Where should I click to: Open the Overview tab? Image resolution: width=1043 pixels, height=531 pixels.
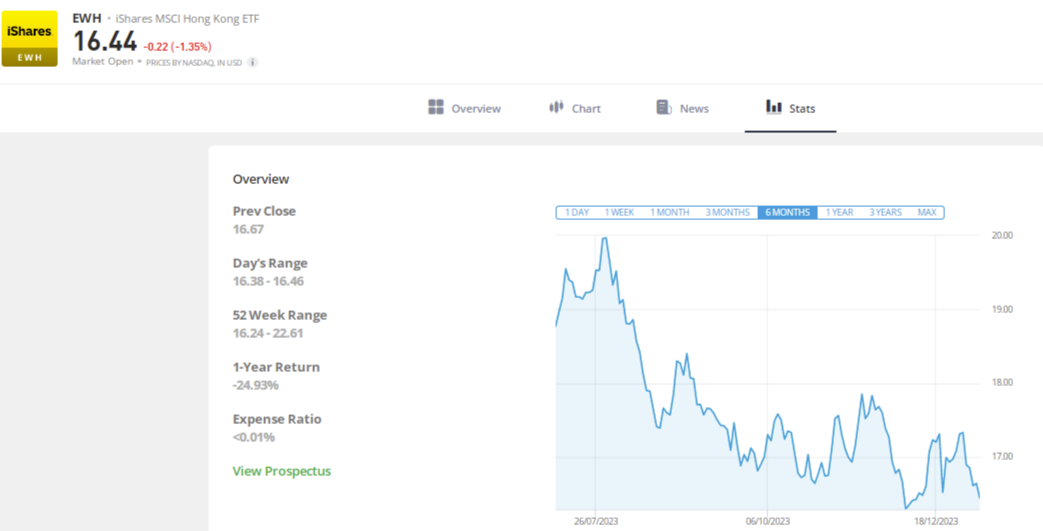pyautogui.click(x=464, y=108)
